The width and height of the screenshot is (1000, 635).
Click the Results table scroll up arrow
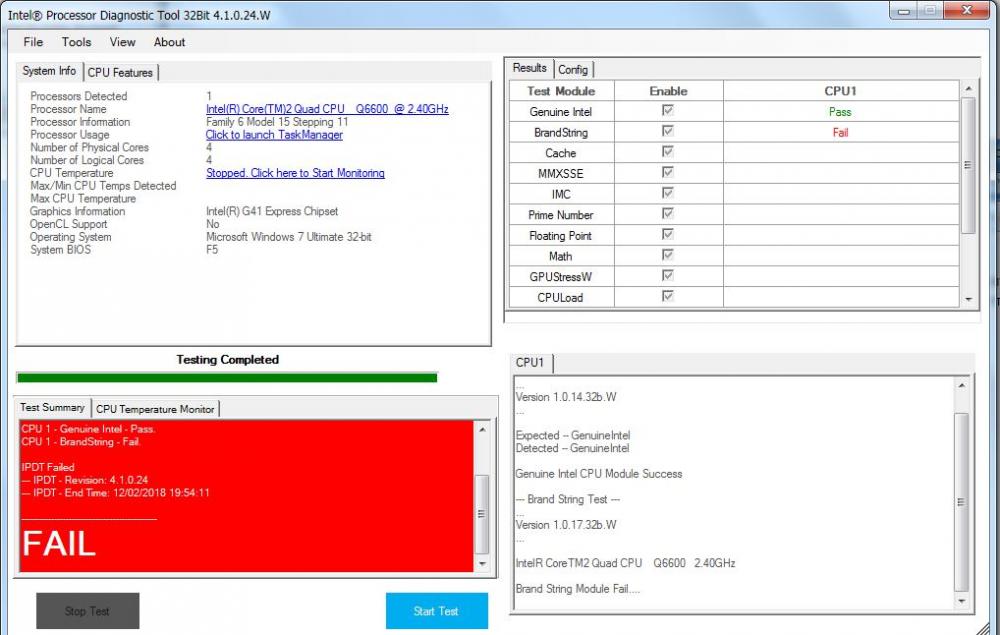[968, 88]
